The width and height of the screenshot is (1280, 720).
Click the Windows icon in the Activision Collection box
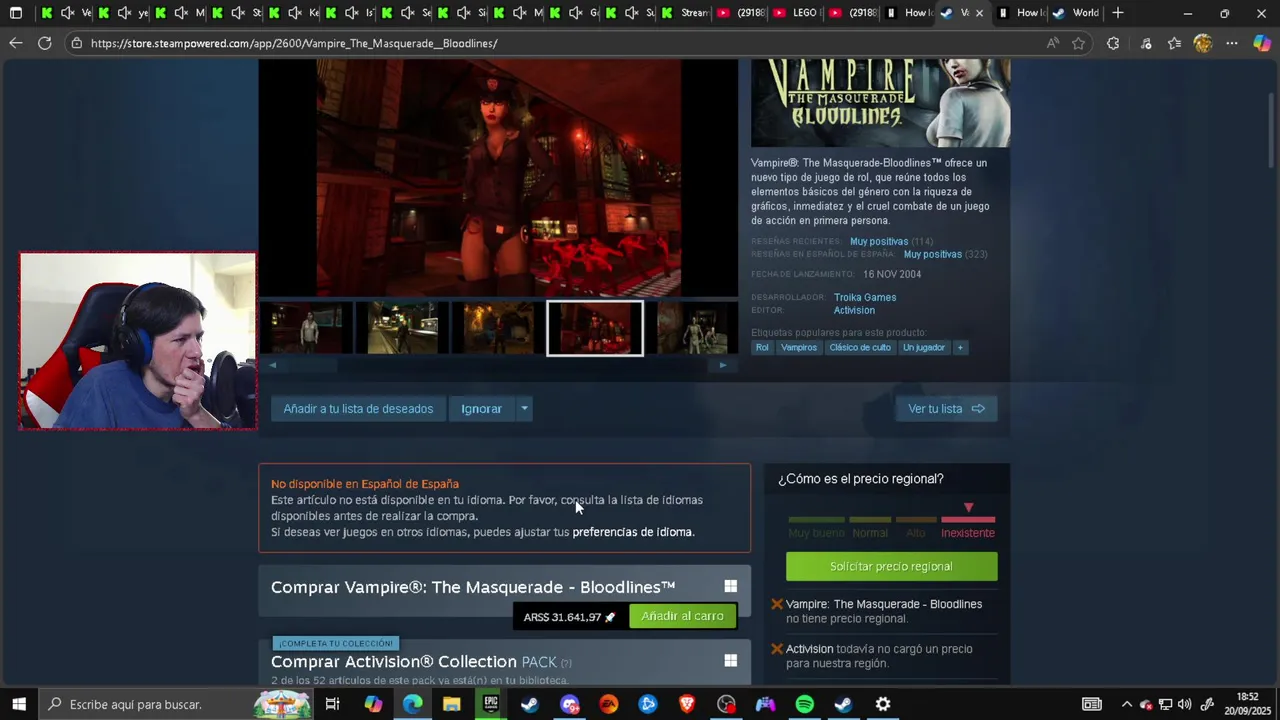pyautogui.click(x=730, y=660)
